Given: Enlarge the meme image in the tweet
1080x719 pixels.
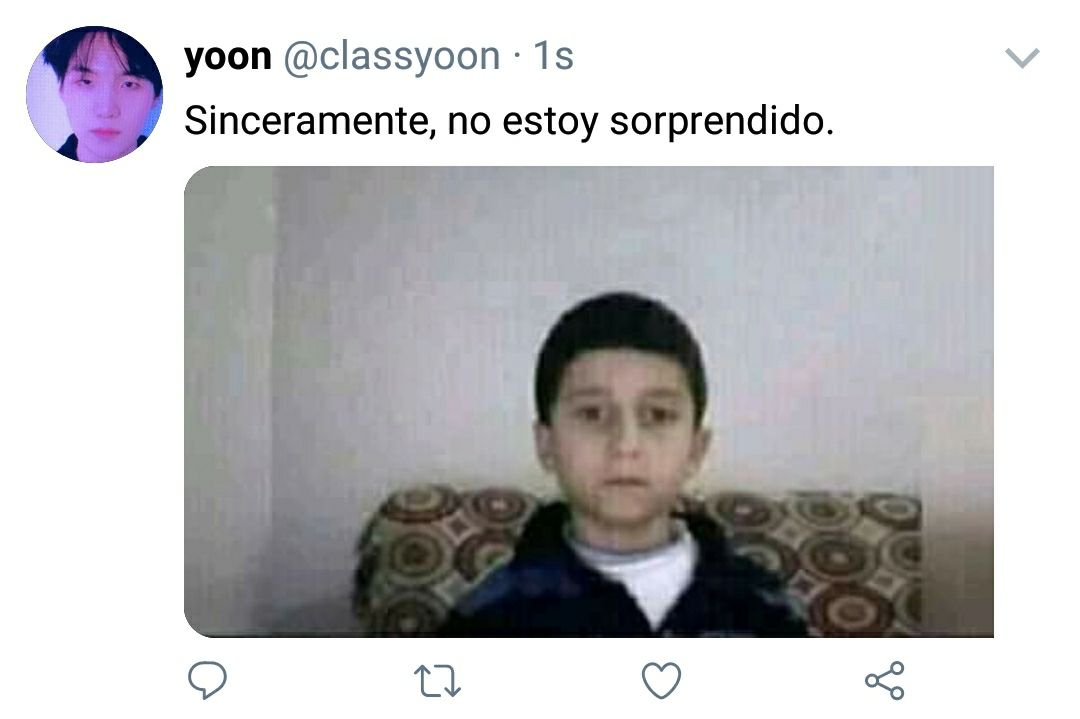Looking at the screenshot, I should (x=589, y=402).
